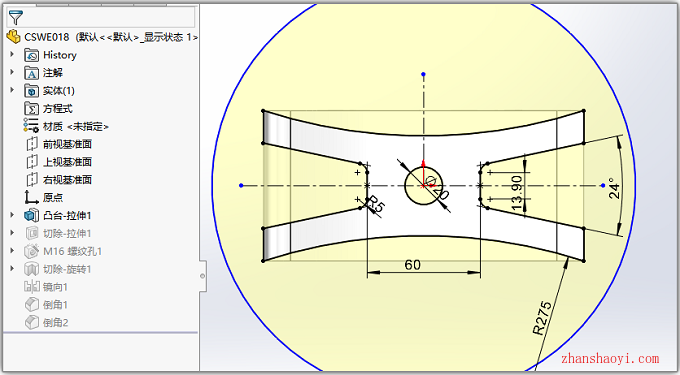Select the 凸台-拉伸1 feature icon

point(31,215)
